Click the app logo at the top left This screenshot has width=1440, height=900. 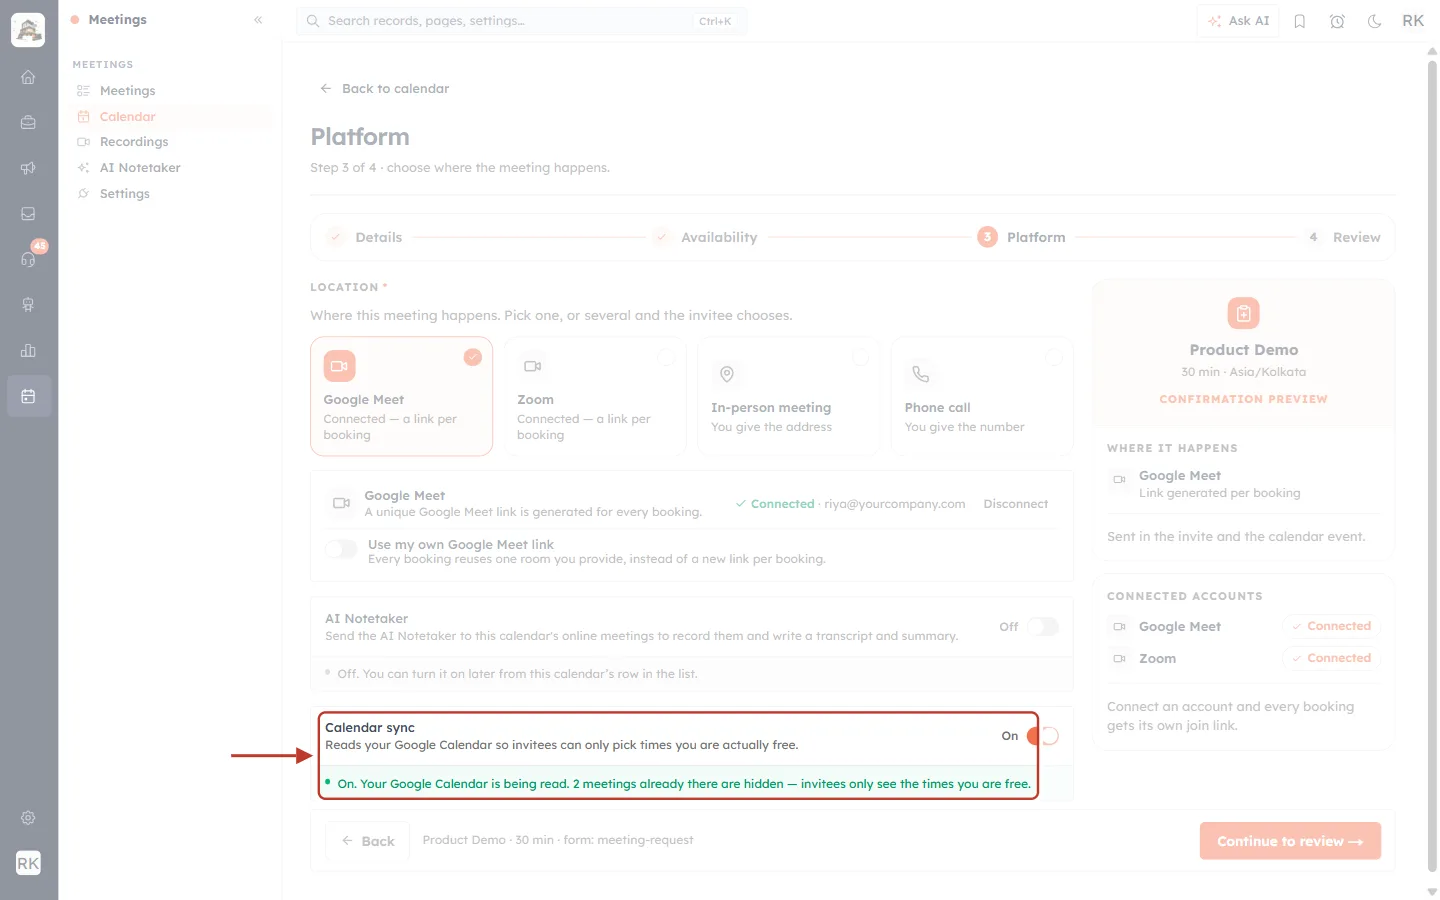pyautogui.click(x=28, y=30)
